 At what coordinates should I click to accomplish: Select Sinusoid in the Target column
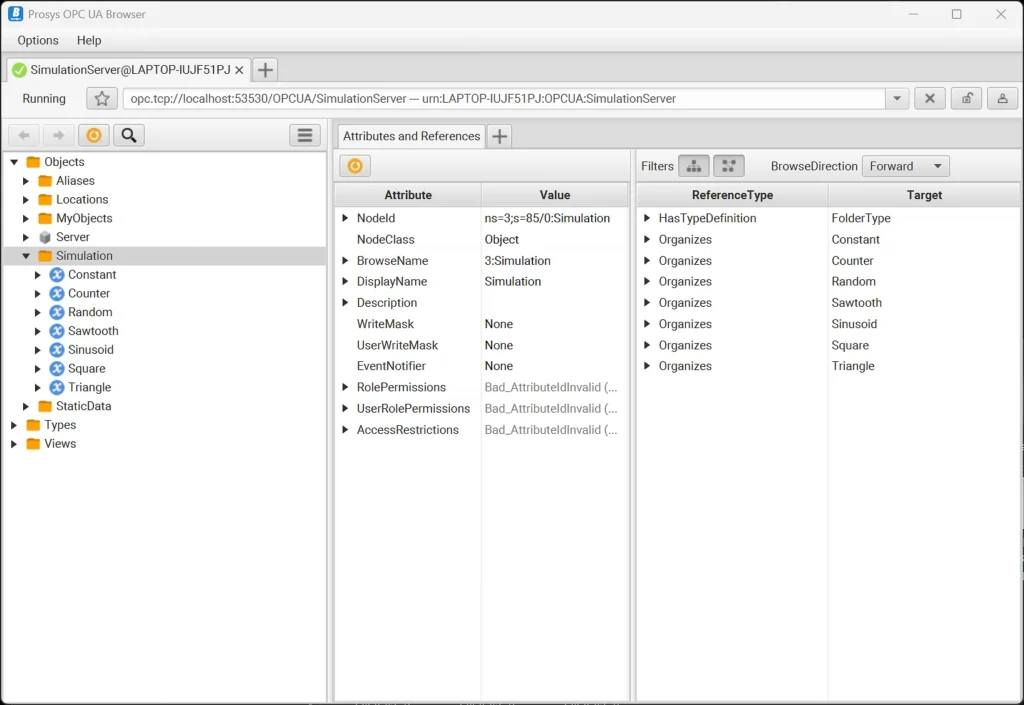point(856,324)
